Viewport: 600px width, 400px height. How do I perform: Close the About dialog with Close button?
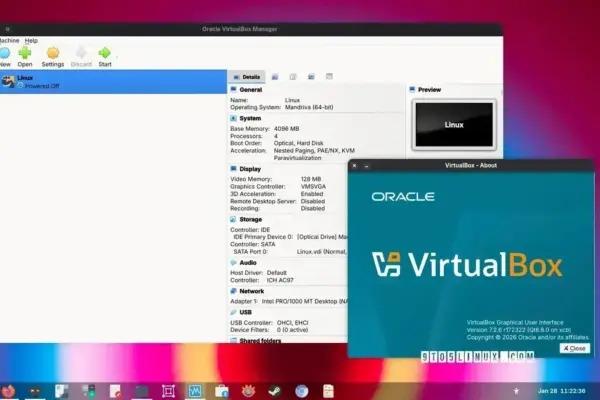click(574, 348)
